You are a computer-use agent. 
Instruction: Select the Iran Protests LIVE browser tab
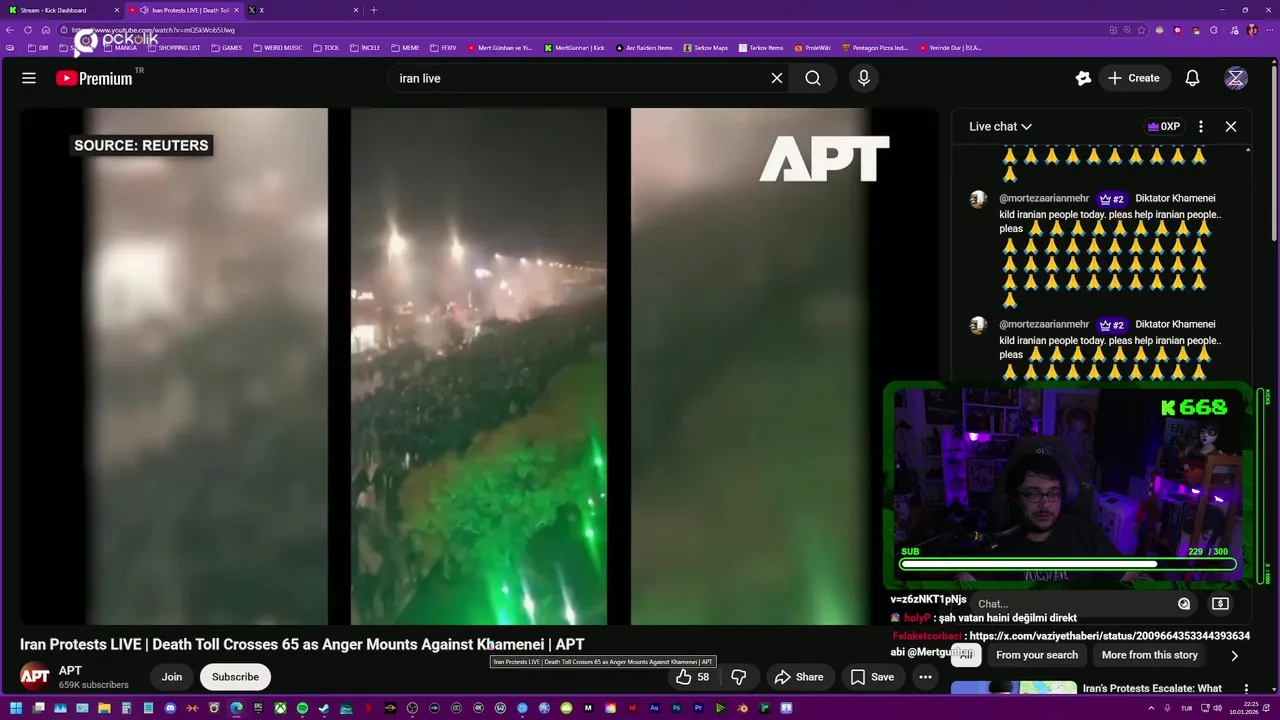click(x=184, y=10)
